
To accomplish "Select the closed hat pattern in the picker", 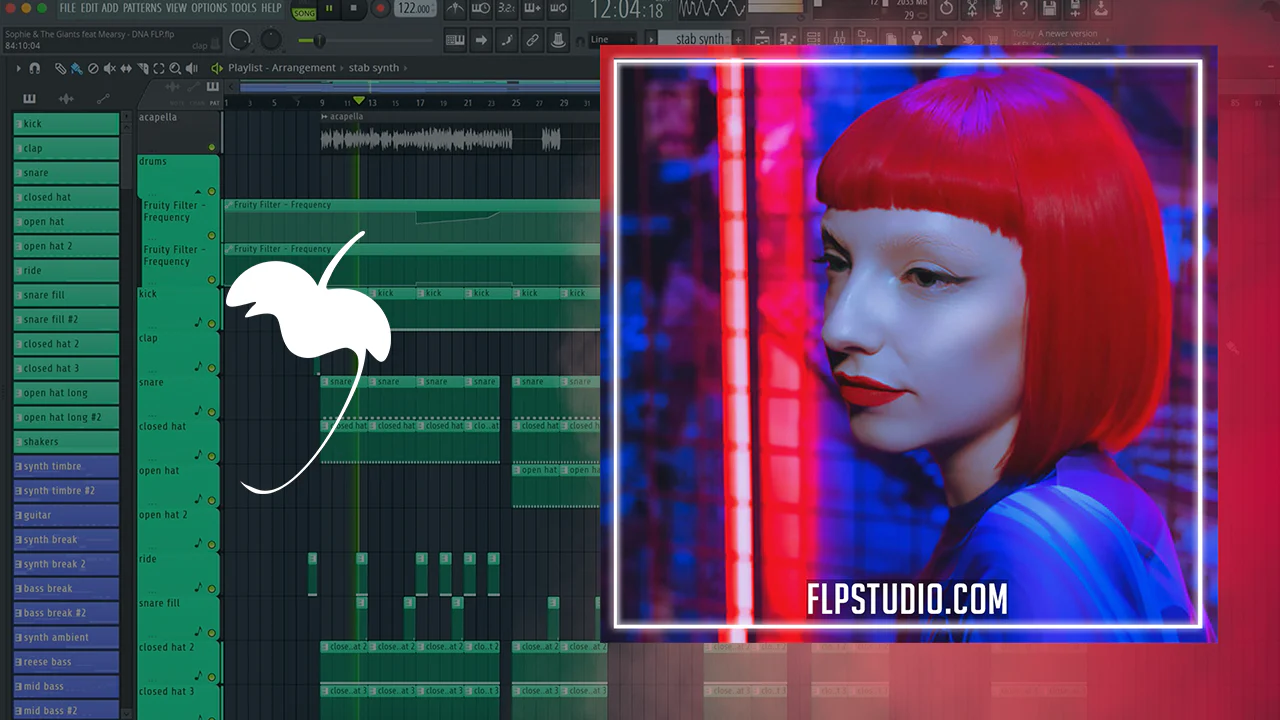I will click(66, 197).
